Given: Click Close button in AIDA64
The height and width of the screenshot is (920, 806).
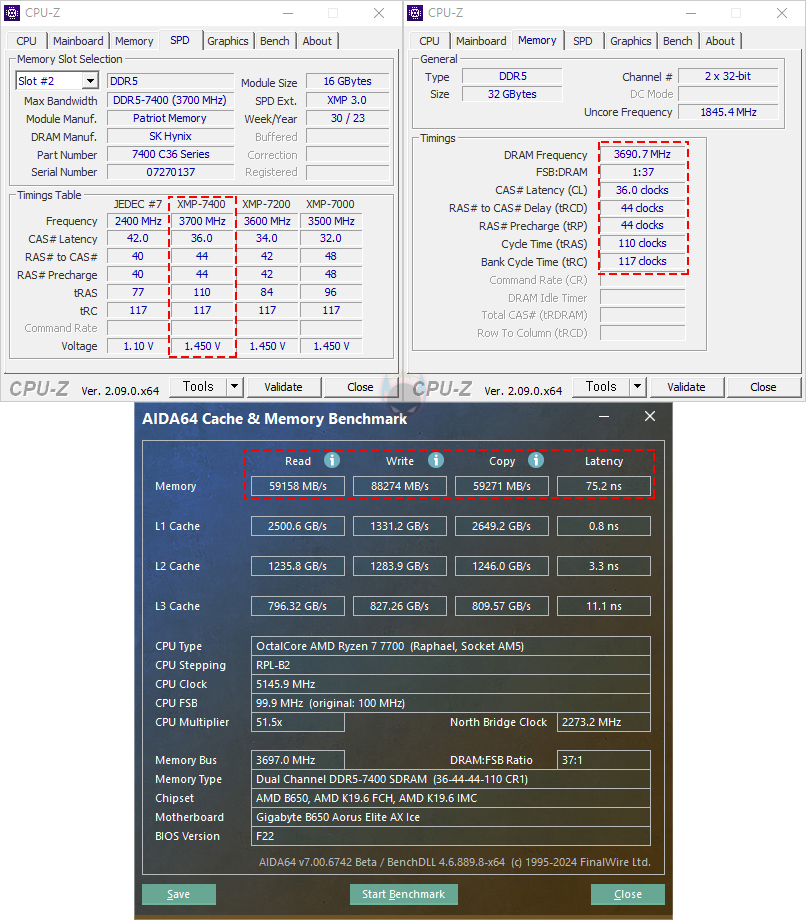Looking at the screenshot, I should click(x=628, y=894).
